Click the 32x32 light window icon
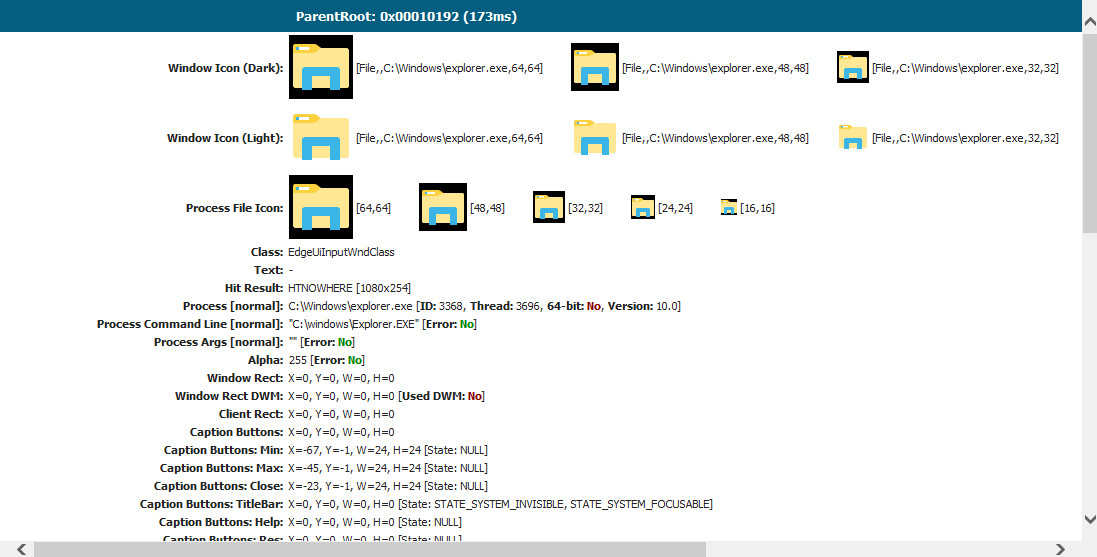This screenshot has height=557, width=1097. coord(853,137)
